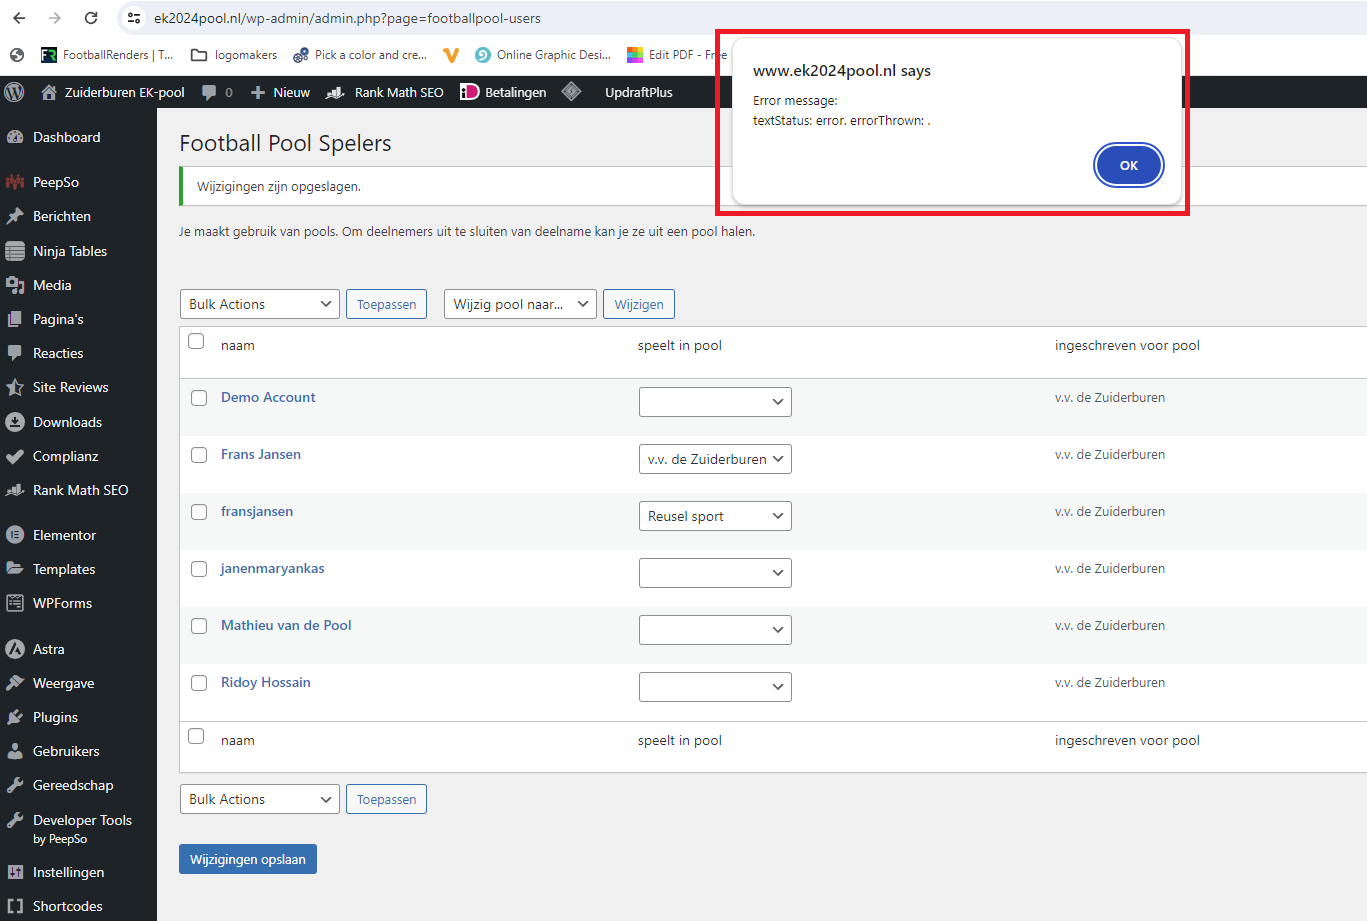Open Ninja Tables in sidebar
This screenshot has height=921, width=1367.
pyautogui.click(x=78, y=251)
